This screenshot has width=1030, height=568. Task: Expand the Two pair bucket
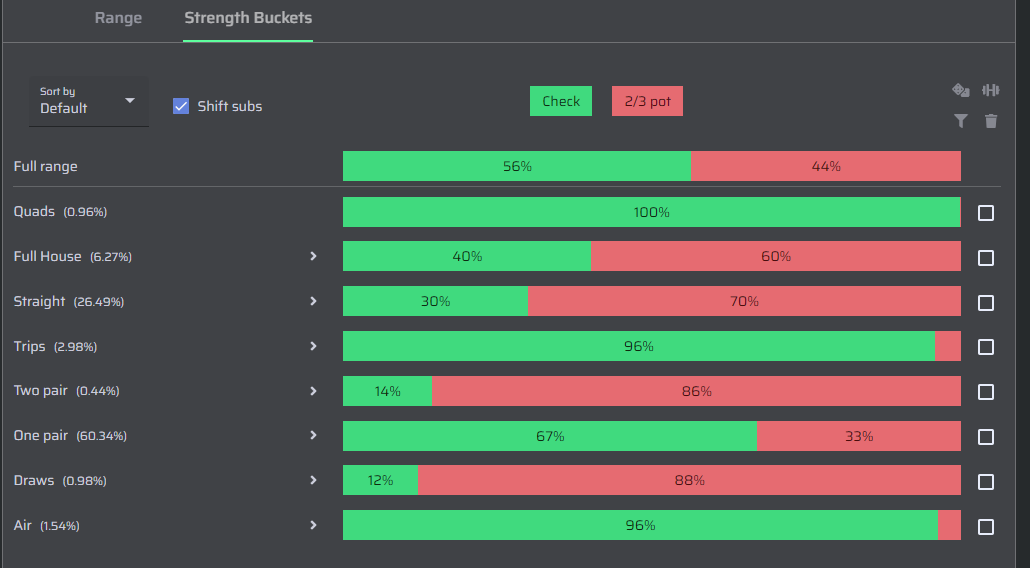(313, 391)
